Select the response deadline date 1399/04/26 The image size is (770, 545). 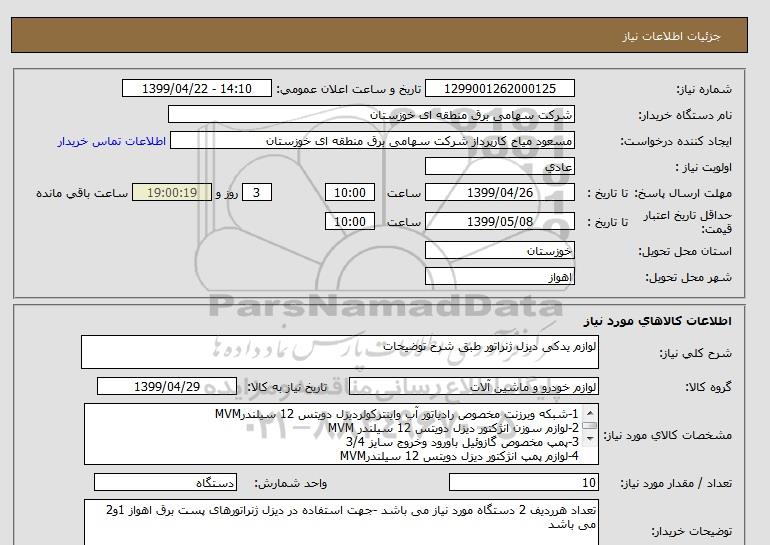(x=500, y=193)
